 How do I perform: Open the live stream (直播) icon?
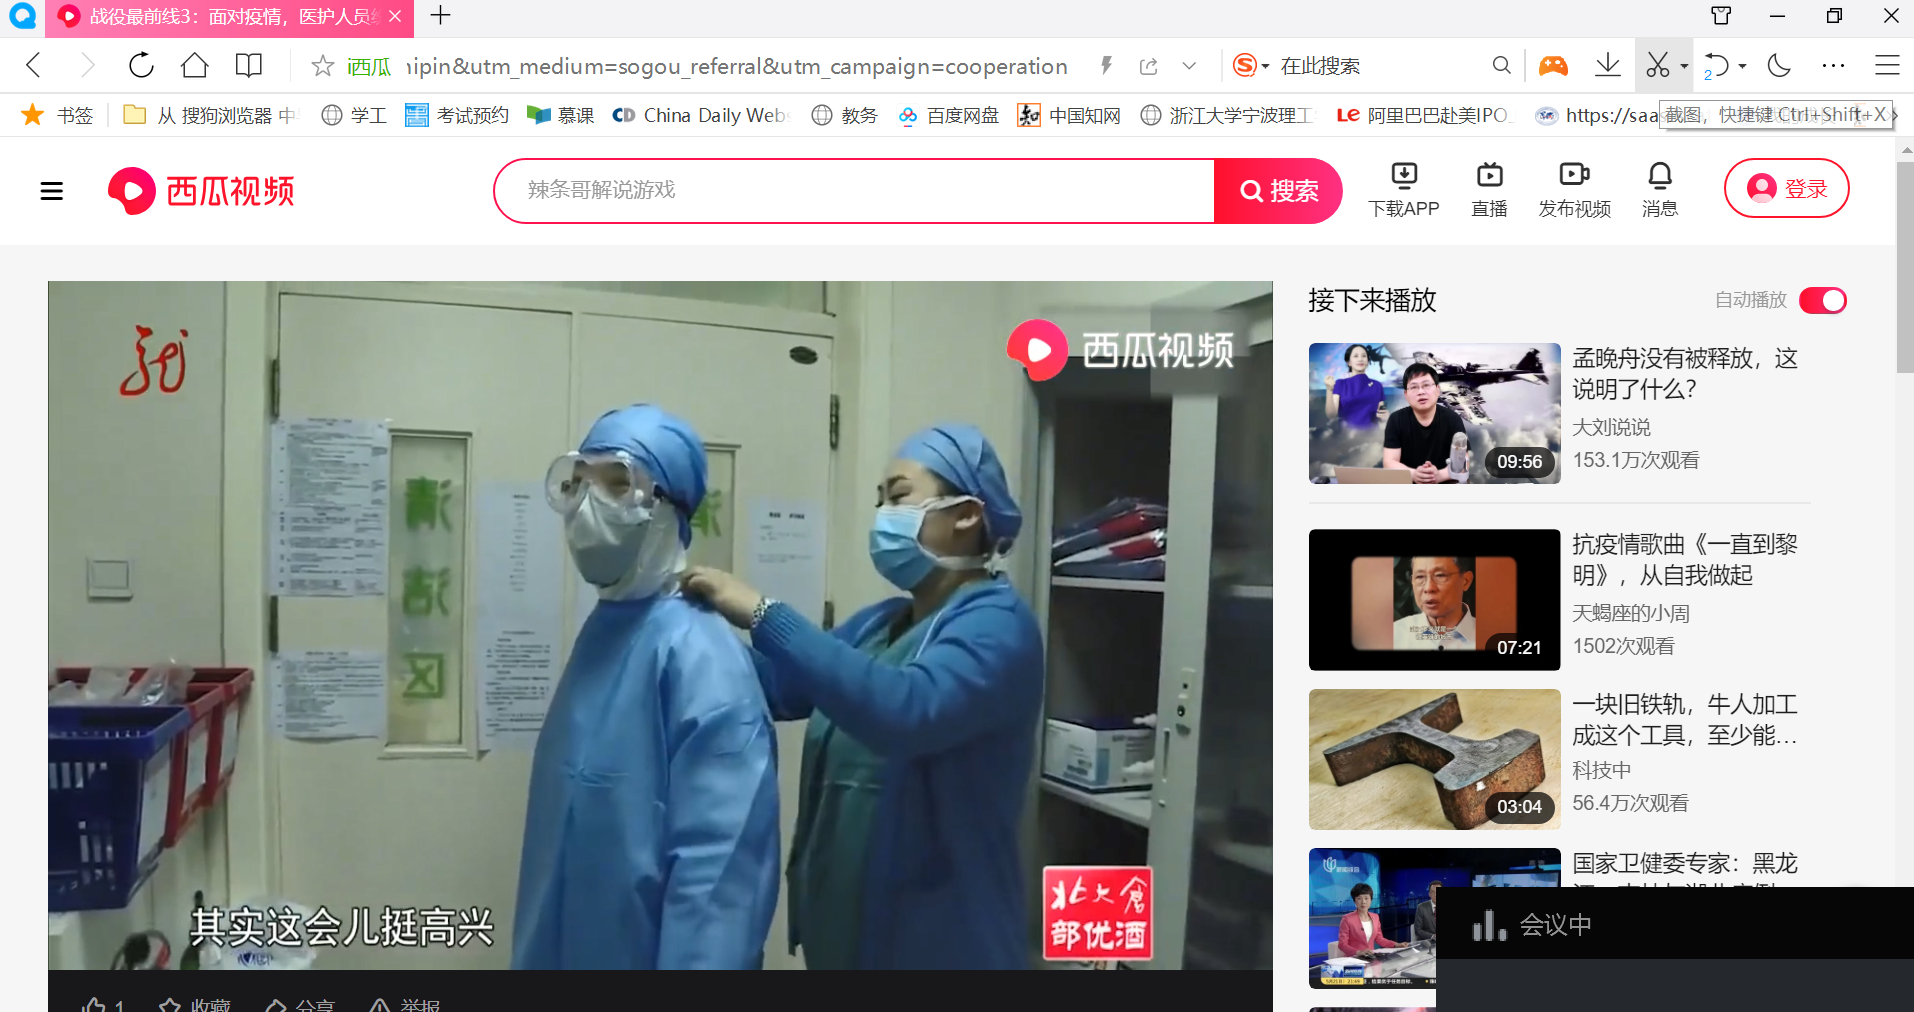pos(1489,177)
